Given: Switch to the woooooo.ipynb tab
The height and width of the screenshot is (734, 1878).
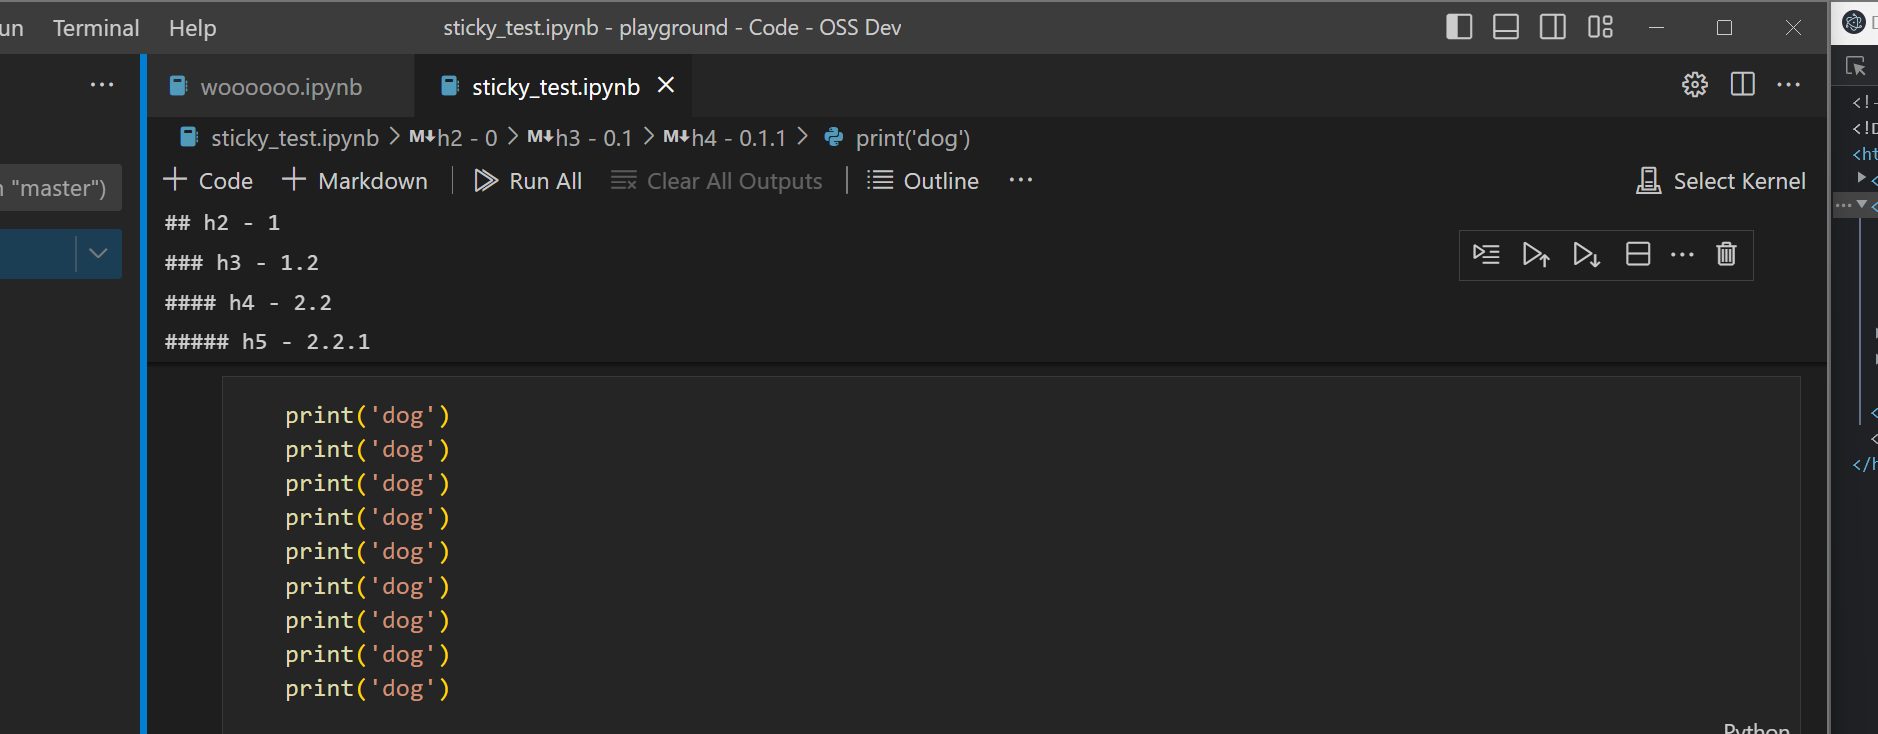Looking at the screenshot, I should click(280, 87).
